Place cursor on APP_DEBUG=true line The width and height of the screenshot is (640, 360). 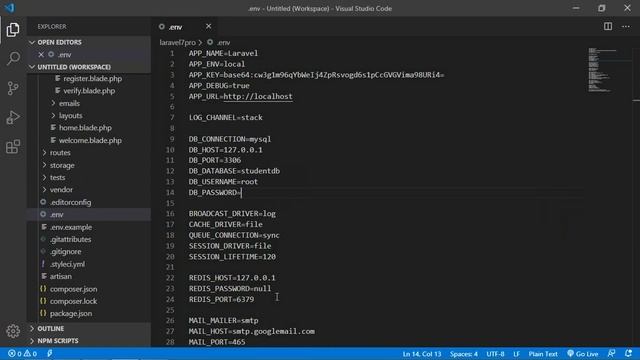click(219, 86)
